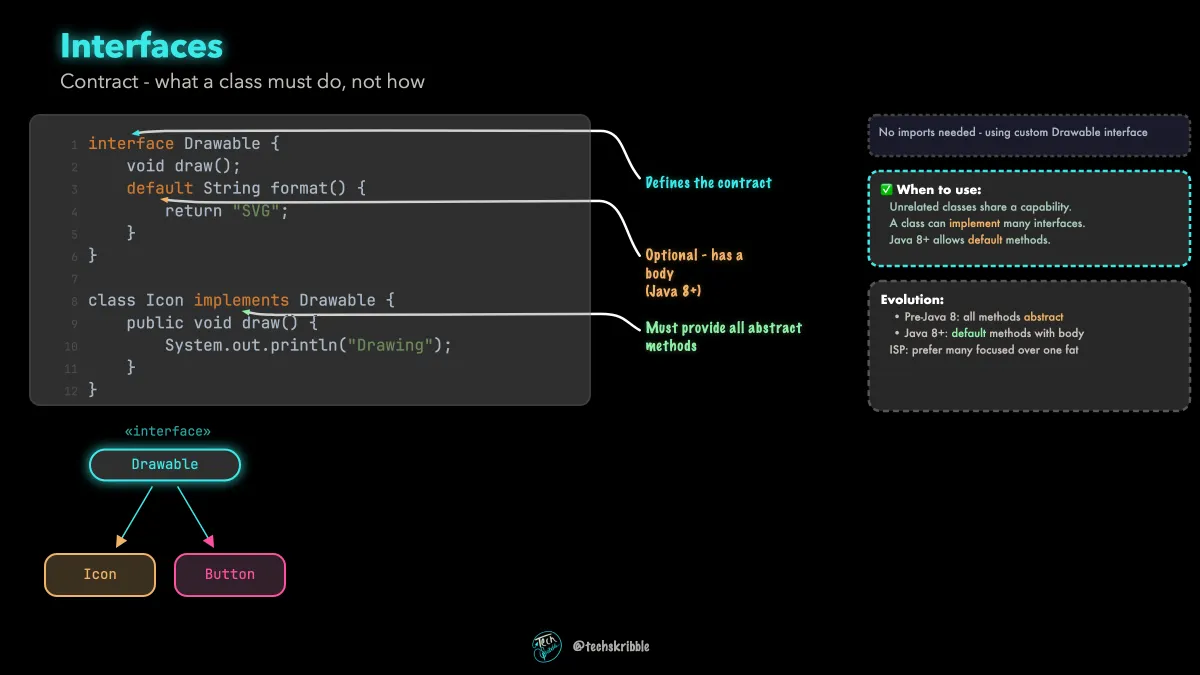Click the Interfaces title heading
This screenshot has height=675, width=1200.
141,46
